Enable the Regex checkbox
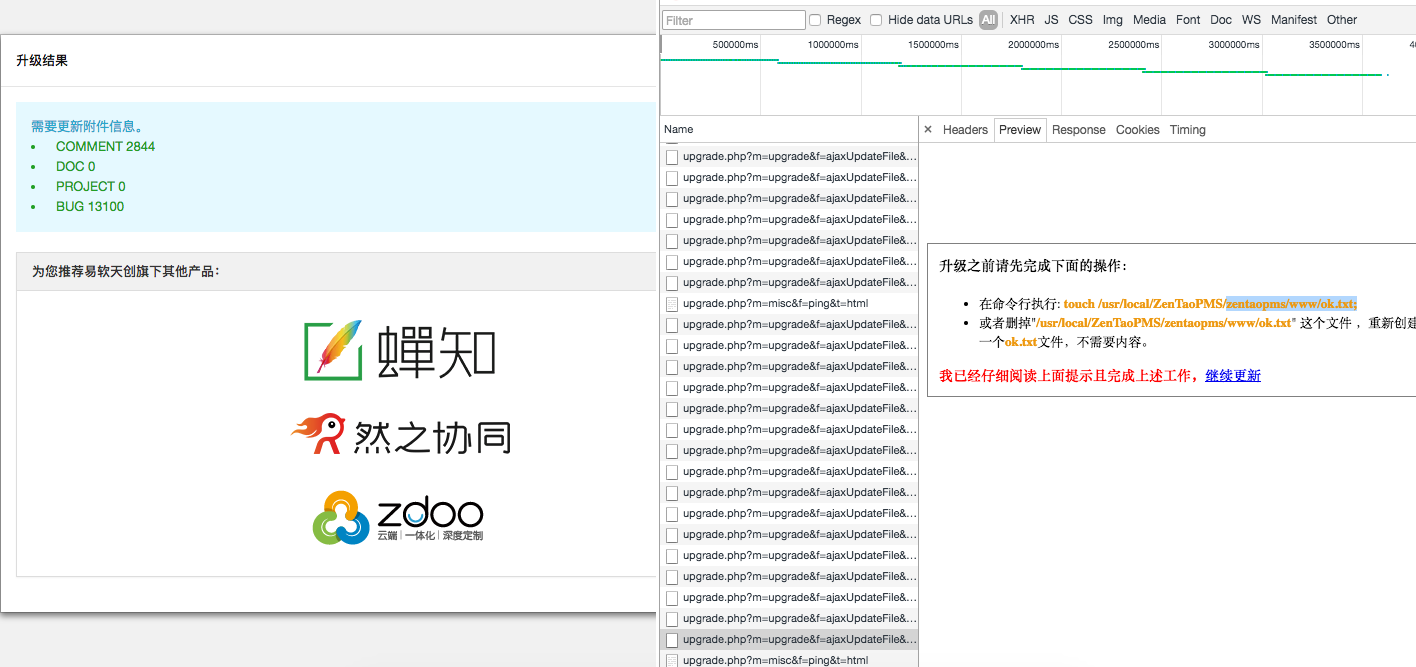 [x=815, y=20]
